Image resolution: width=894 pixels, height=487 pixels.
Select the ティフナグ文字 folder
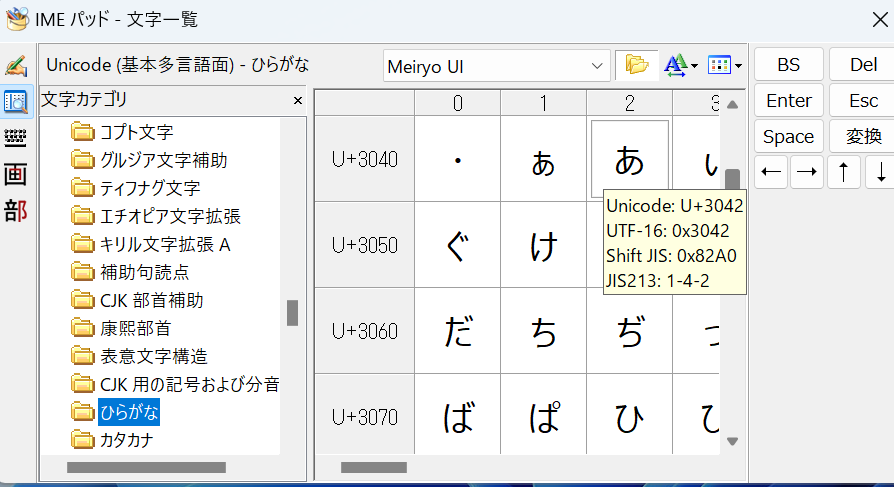click(136, 188)
